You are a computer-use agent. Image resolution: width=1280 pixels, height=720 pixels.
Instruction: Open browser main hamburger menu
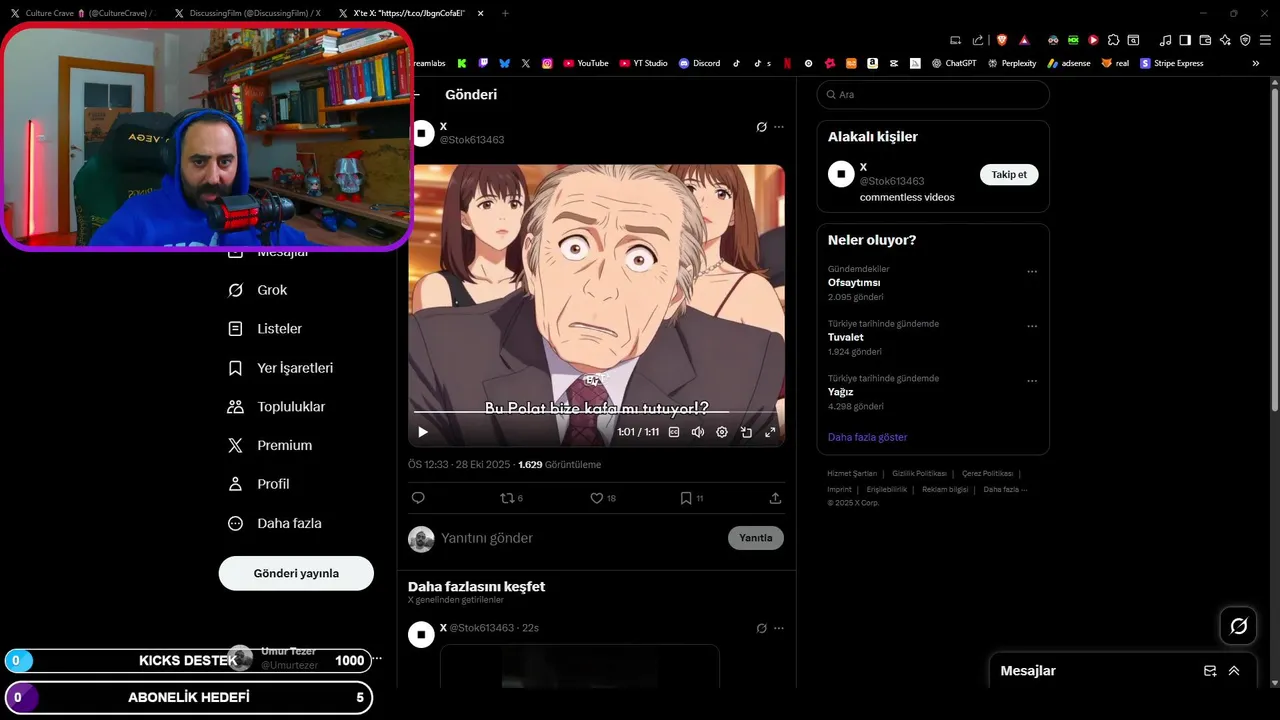click(x=1265, y=40)
